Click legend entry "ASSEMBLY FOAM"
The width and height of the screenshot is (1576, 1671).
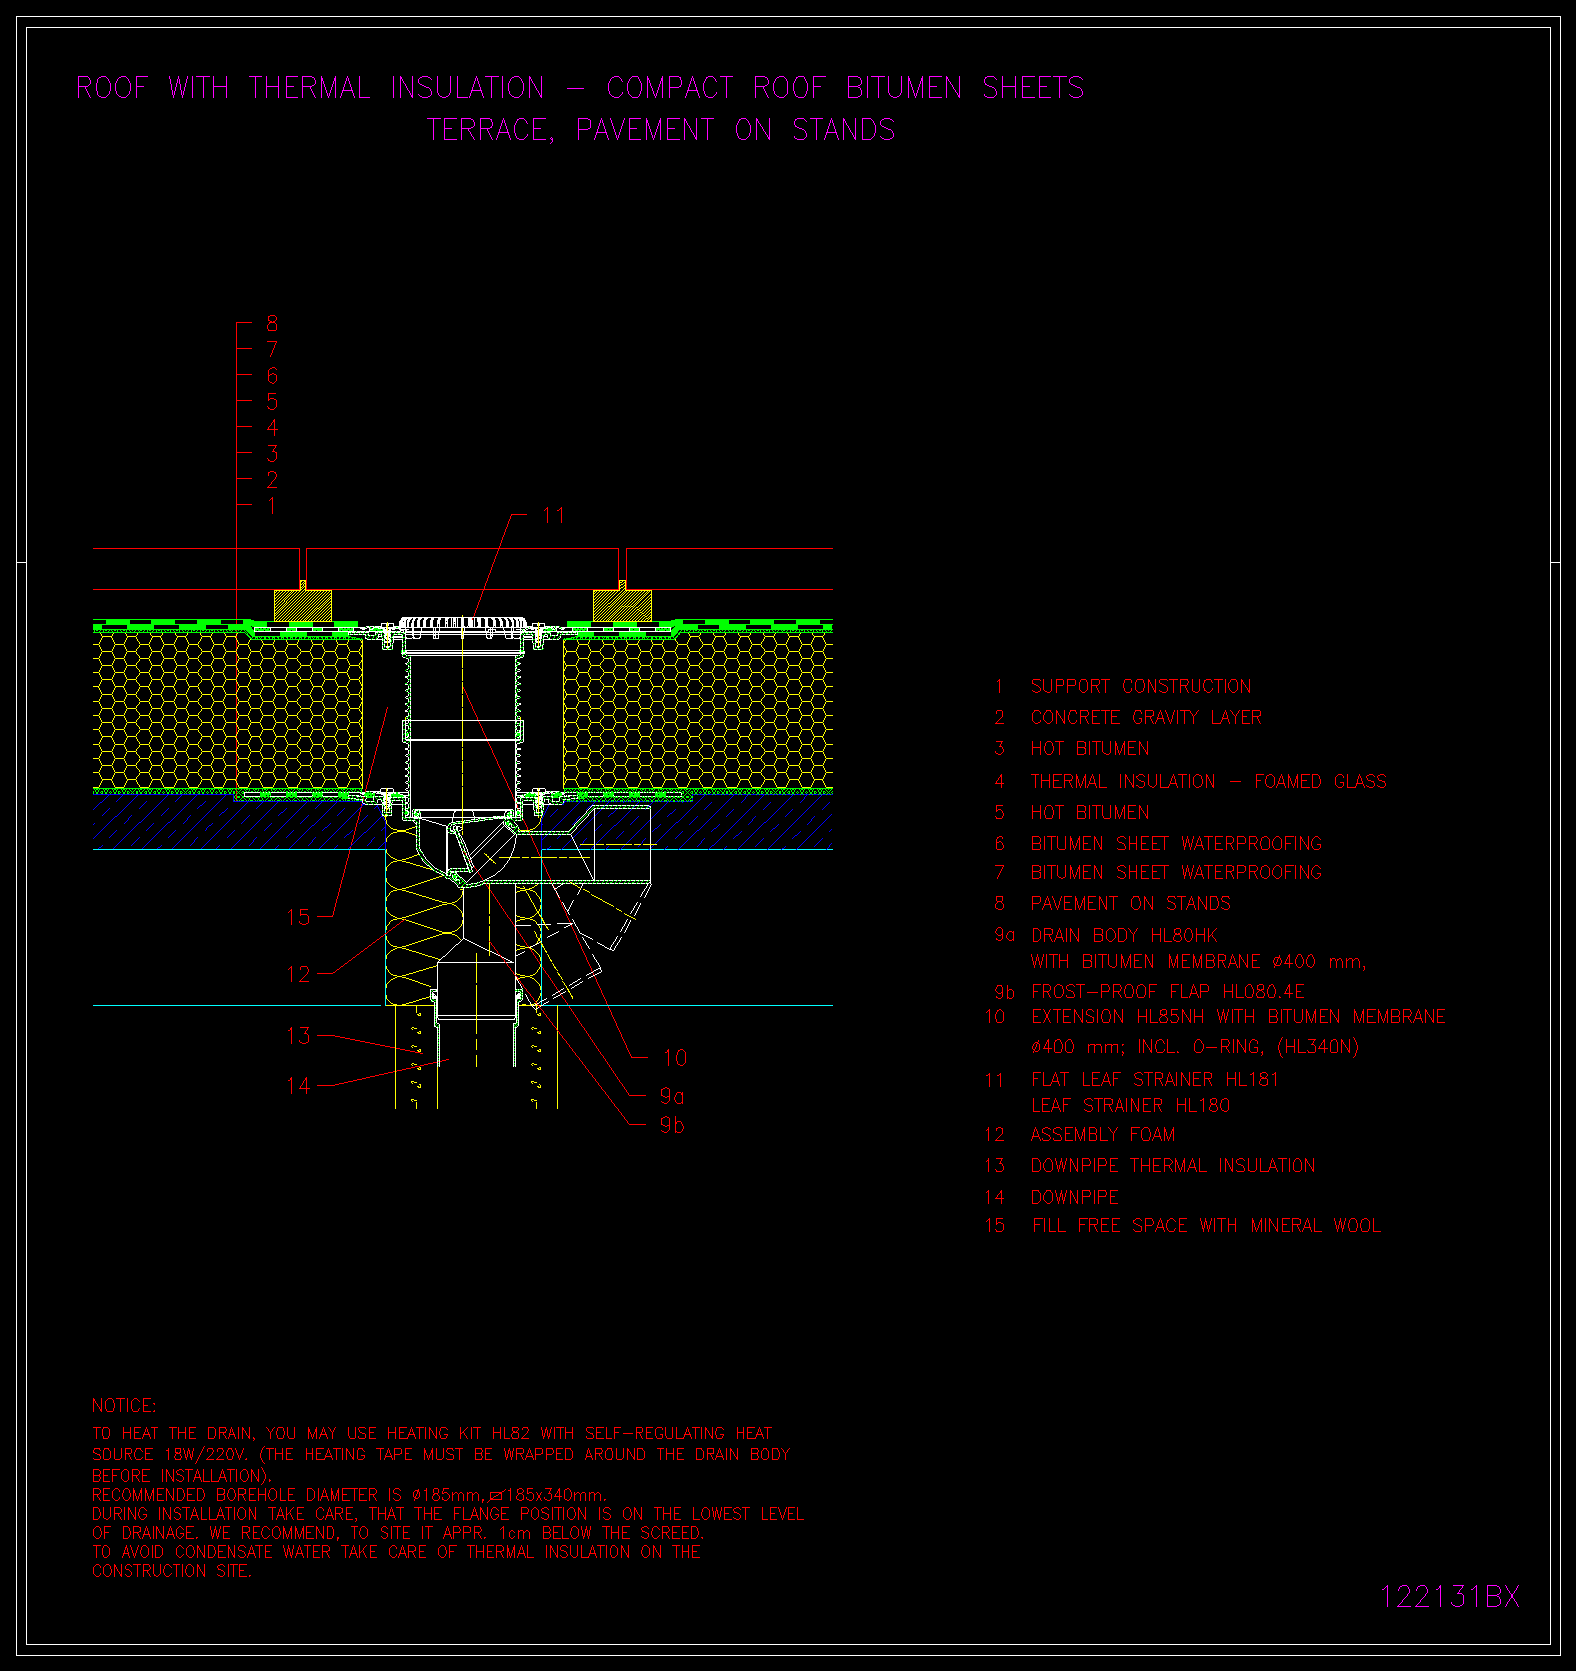(1103, 1134)
